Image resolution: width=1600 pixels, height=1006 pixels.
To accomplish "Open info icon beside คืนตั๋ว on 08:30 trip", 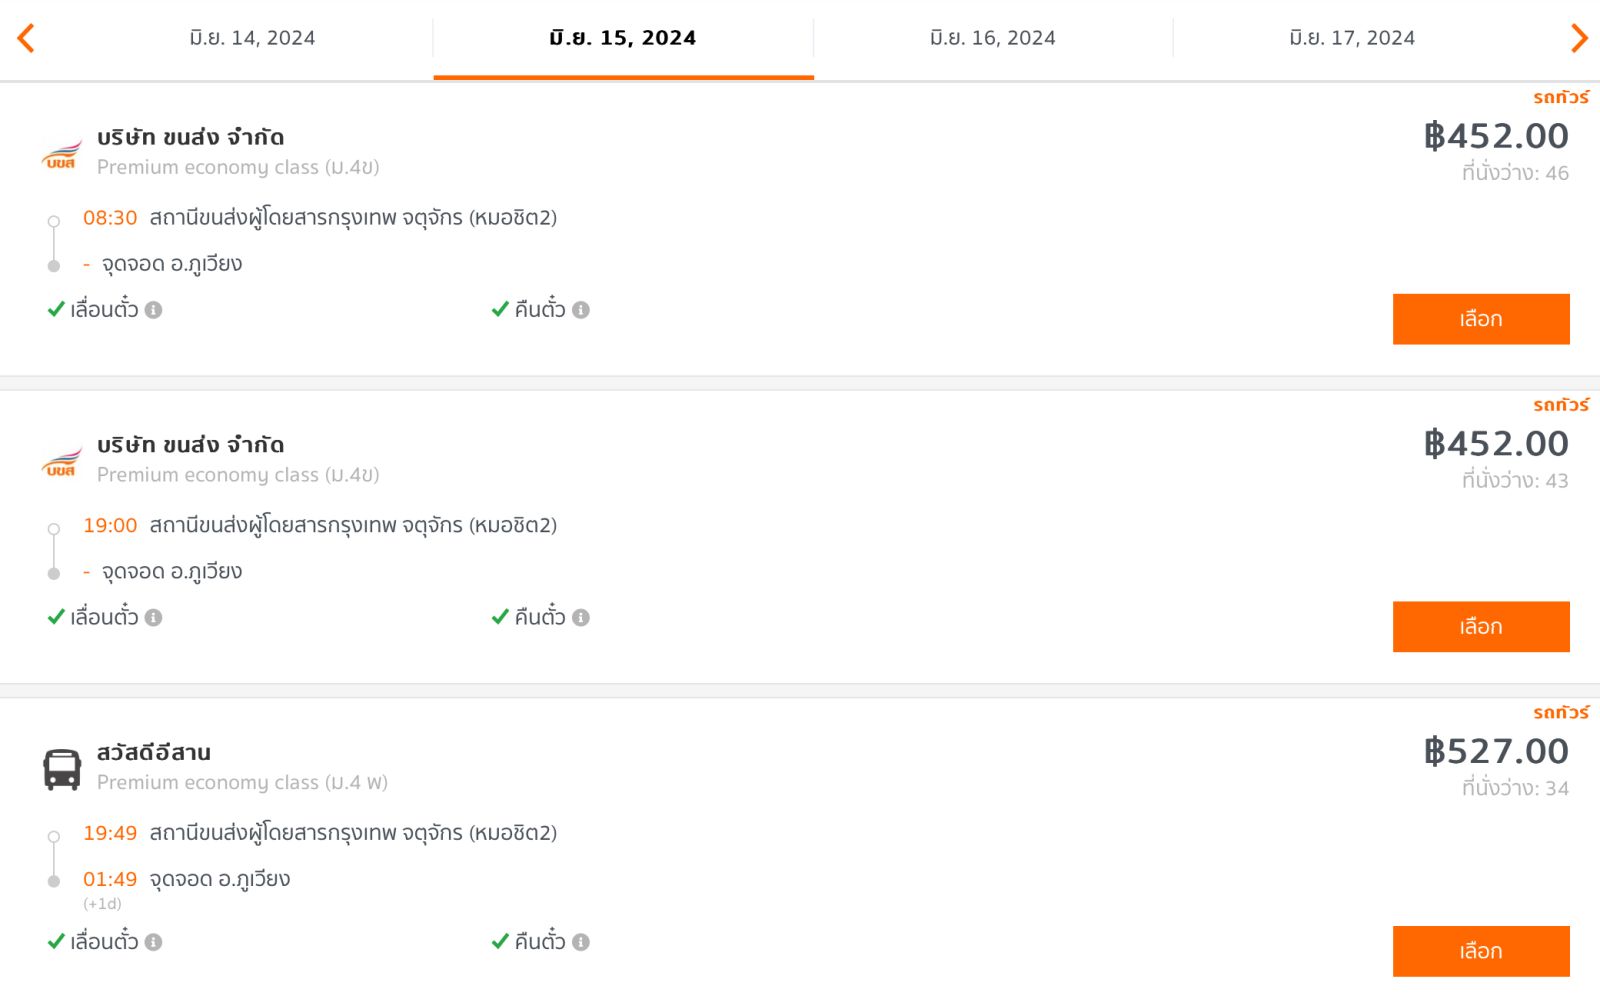I will [581, 310].
